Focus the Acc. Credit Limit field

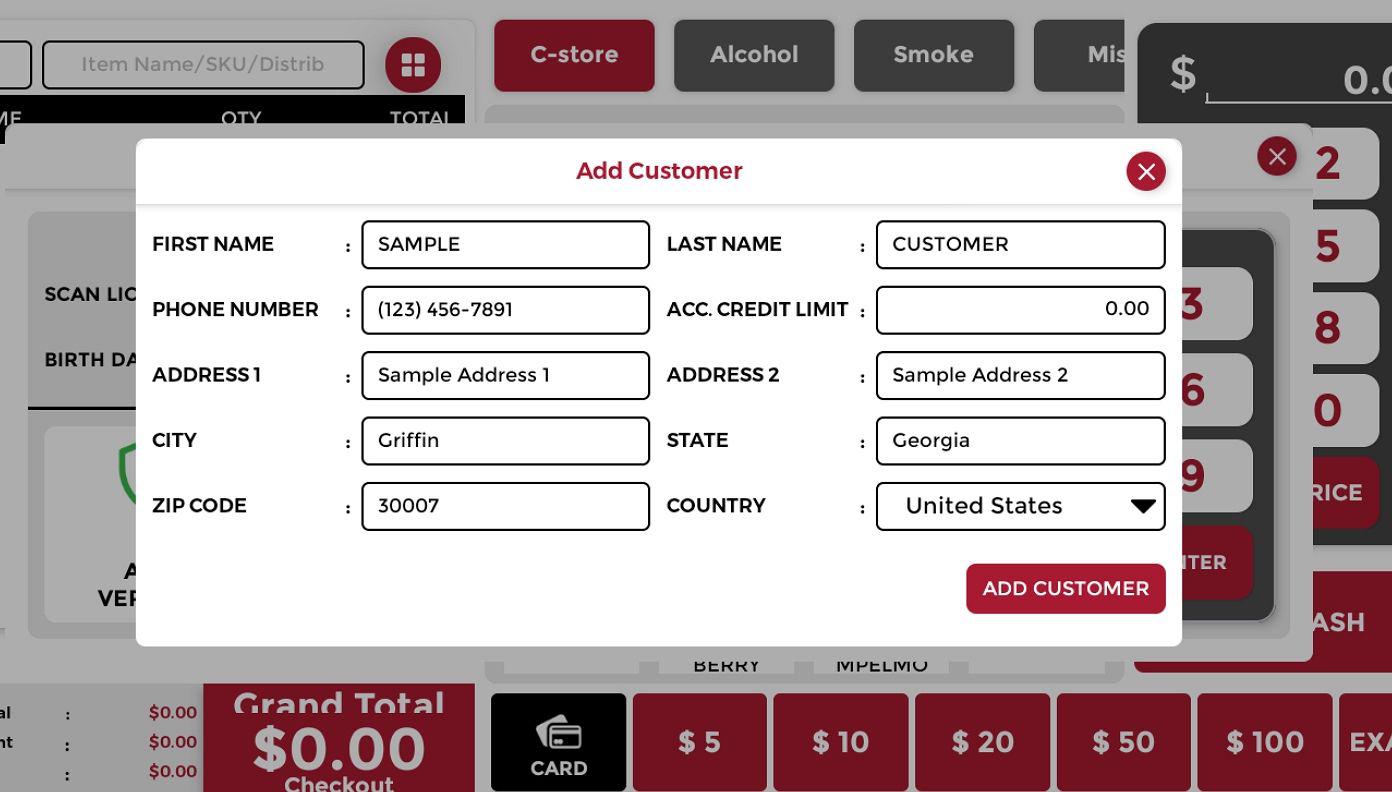click(x=1020, y=310)
